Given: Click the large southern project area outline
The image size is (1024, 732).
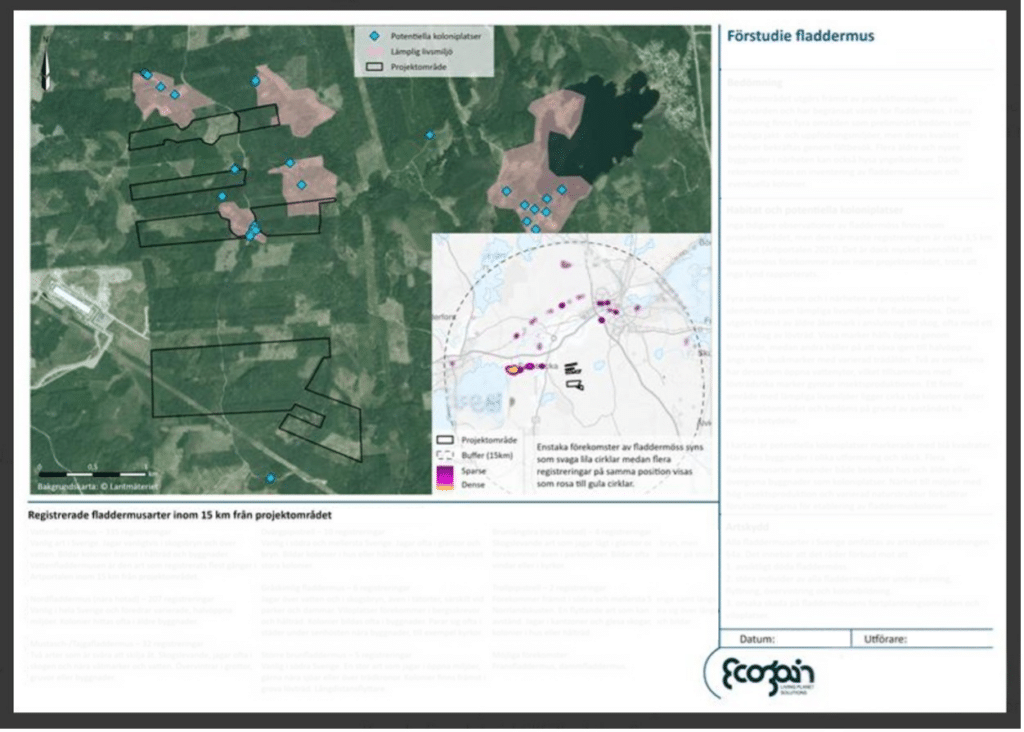Looking at the screenshot, I should click(x=240, y=378).
